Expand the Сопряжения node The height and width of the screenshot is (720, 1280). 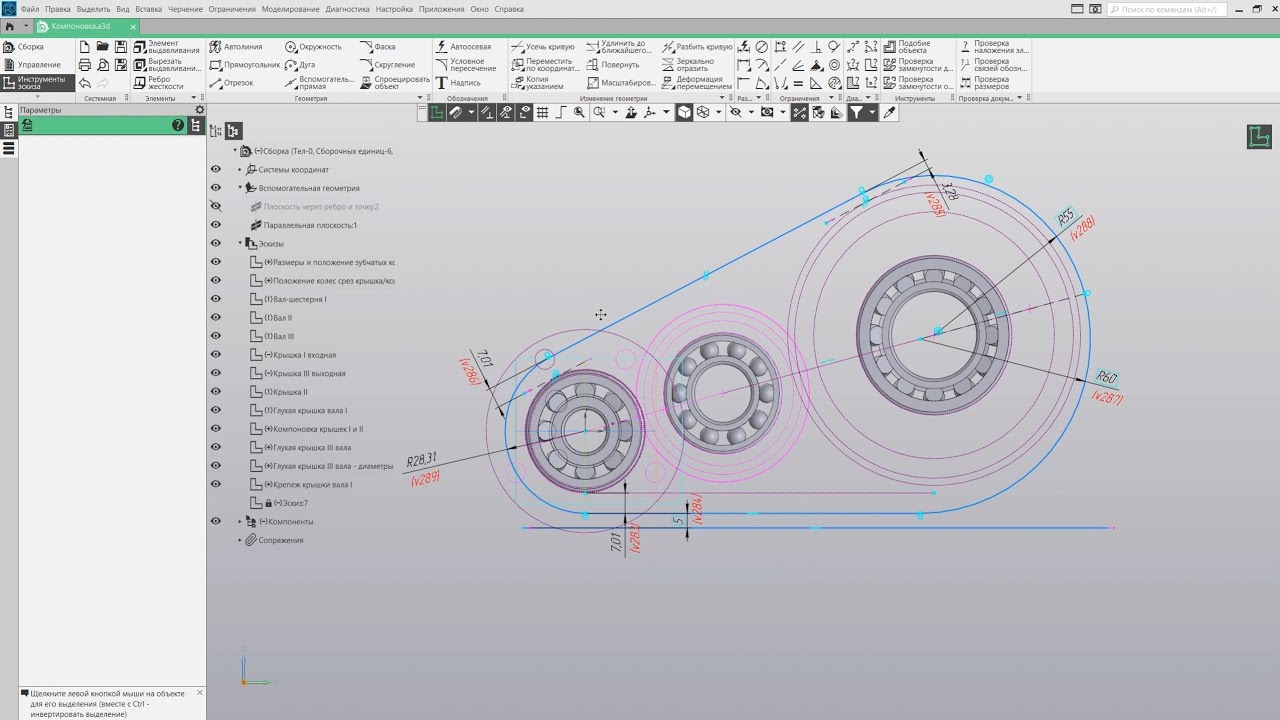pyautogui.click(x=240, y=540)
